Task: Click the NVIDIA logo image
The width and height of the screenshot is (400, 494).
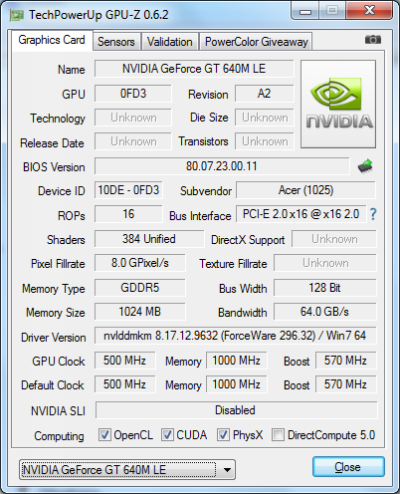Action: click(x=338, y=104)
